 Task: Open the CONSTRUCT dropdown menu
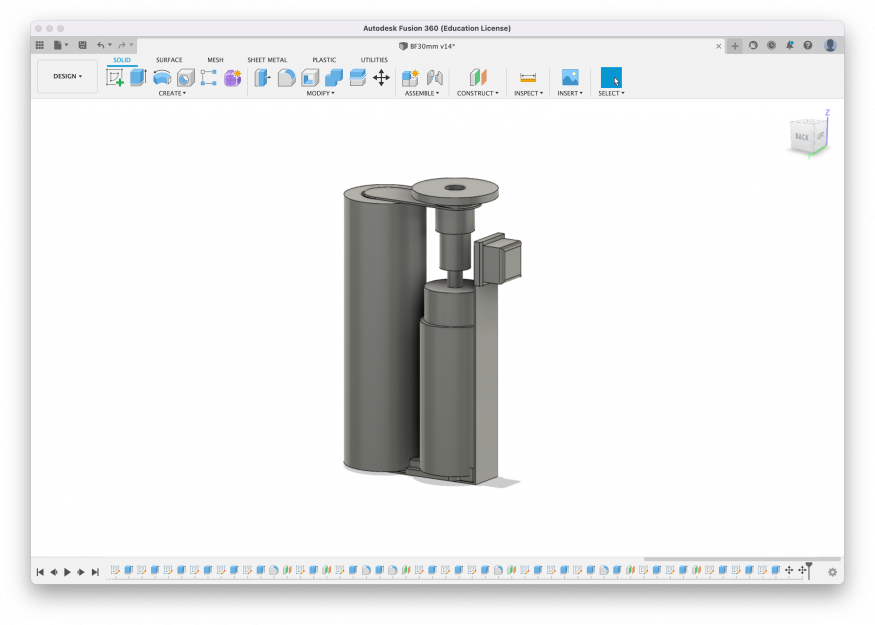coord(477,93)
